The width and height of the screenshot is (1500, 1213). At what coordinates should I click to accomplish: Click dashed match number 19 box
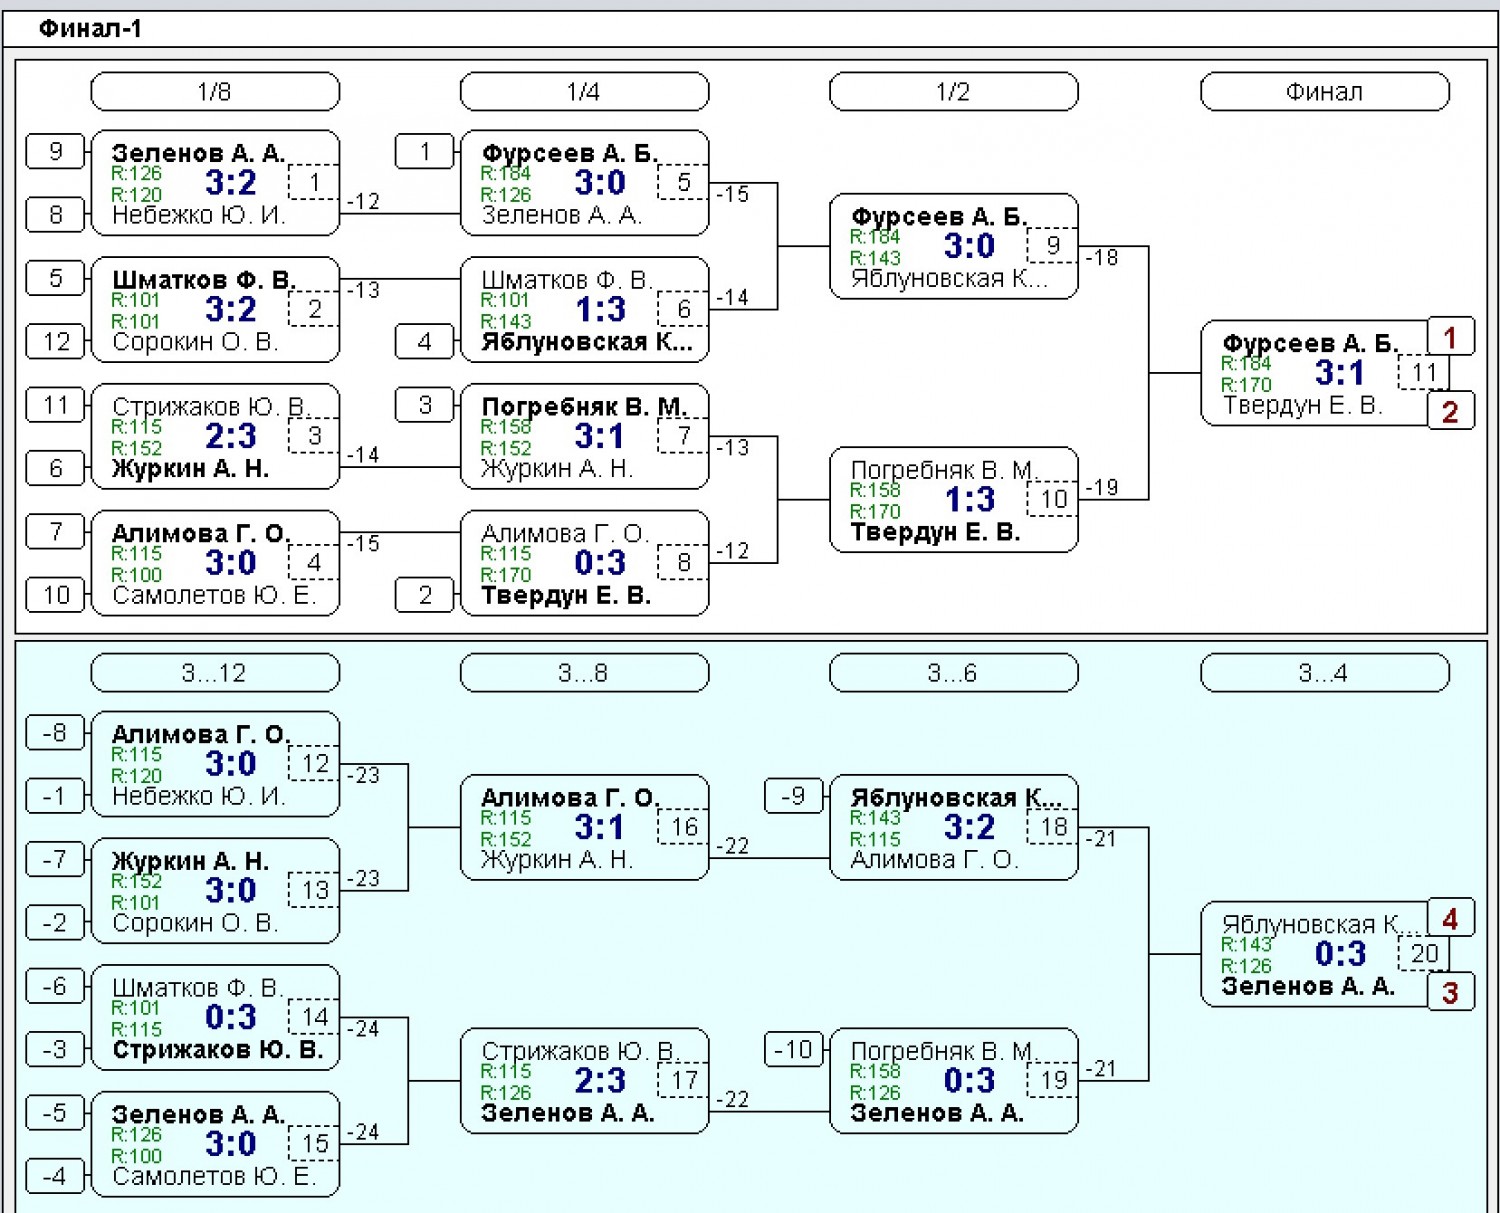tap(1053, 1081)
